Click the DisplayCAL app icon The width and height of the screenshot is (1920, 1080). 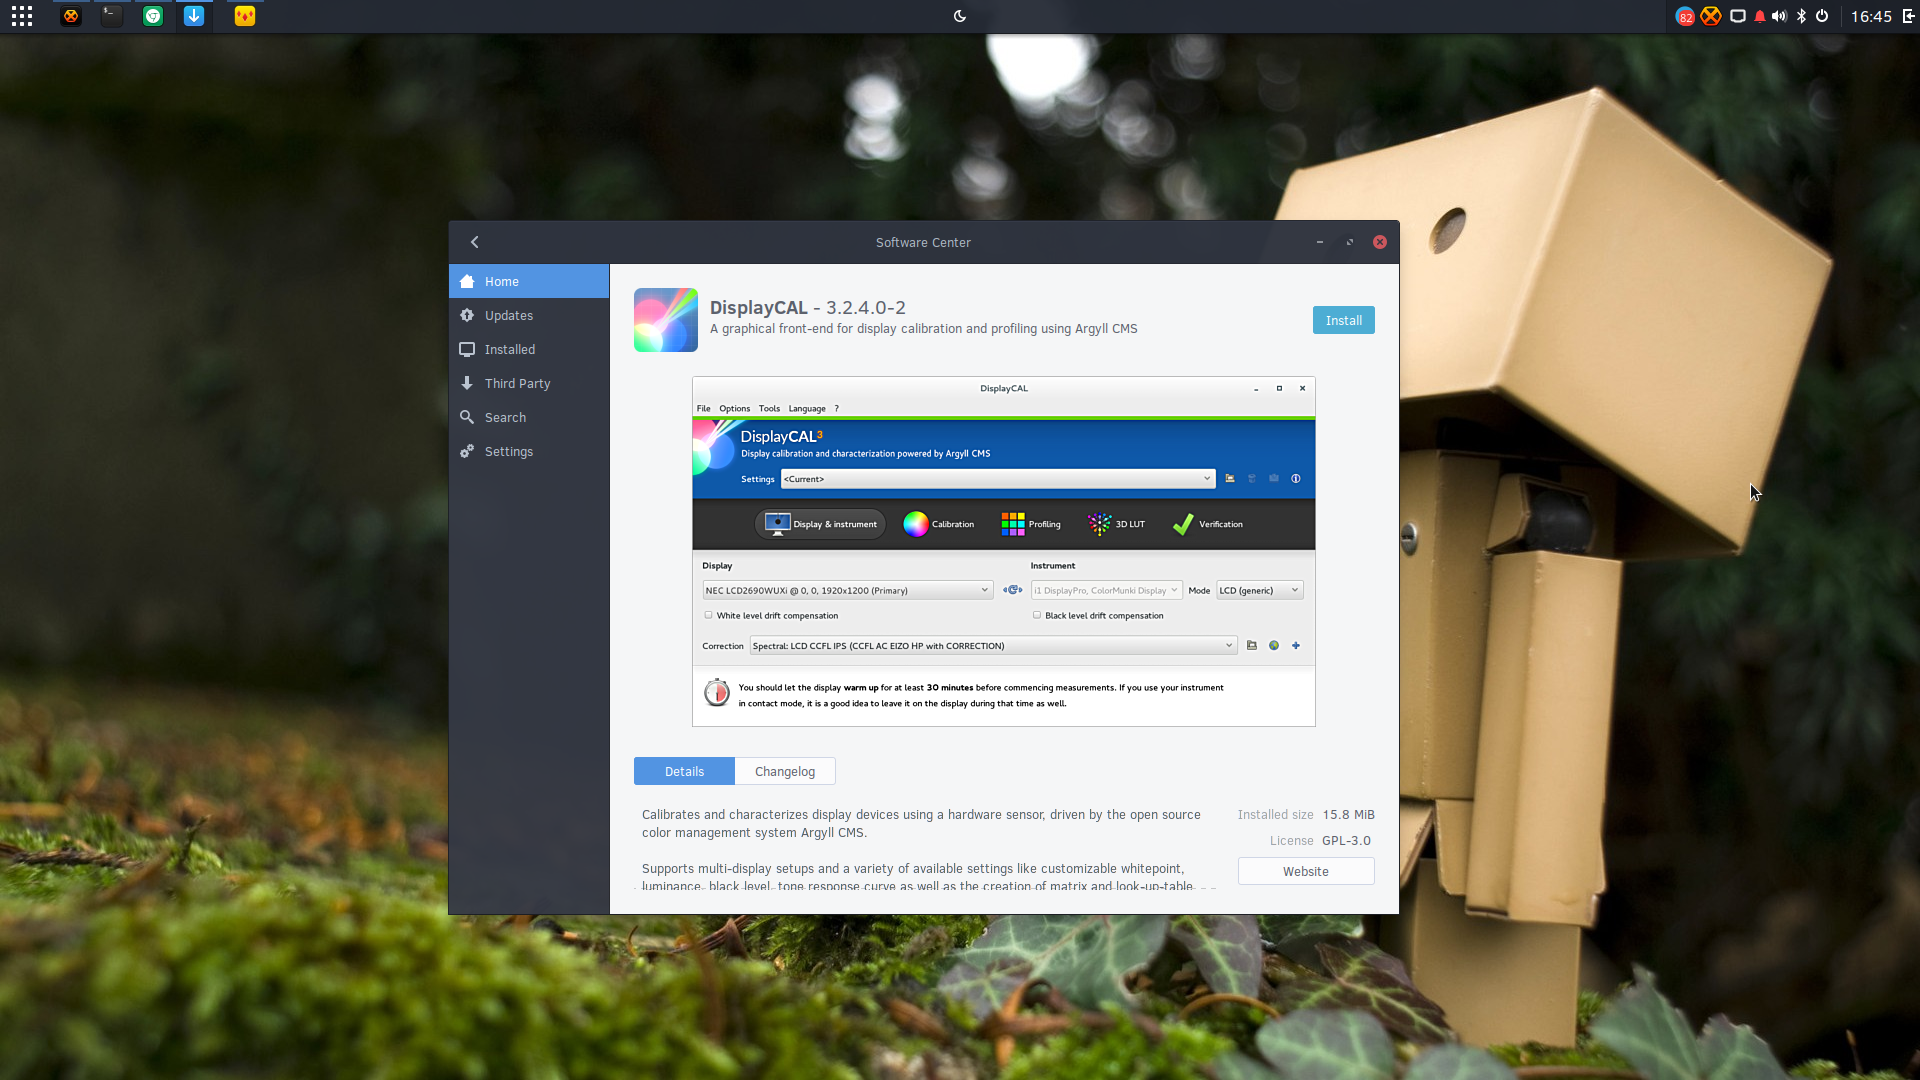(x=666, y=320)
